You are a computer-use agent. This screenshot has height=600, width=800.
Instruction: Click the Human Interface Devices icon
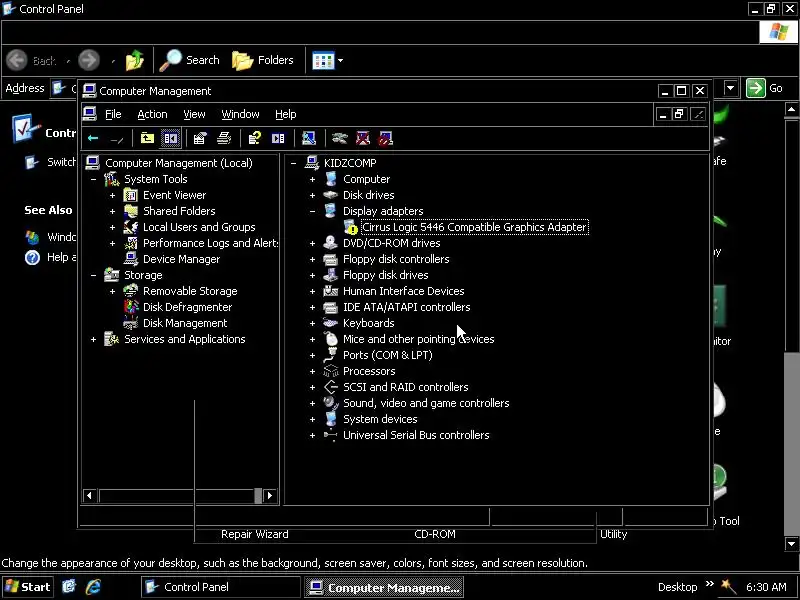pos(331,291)
